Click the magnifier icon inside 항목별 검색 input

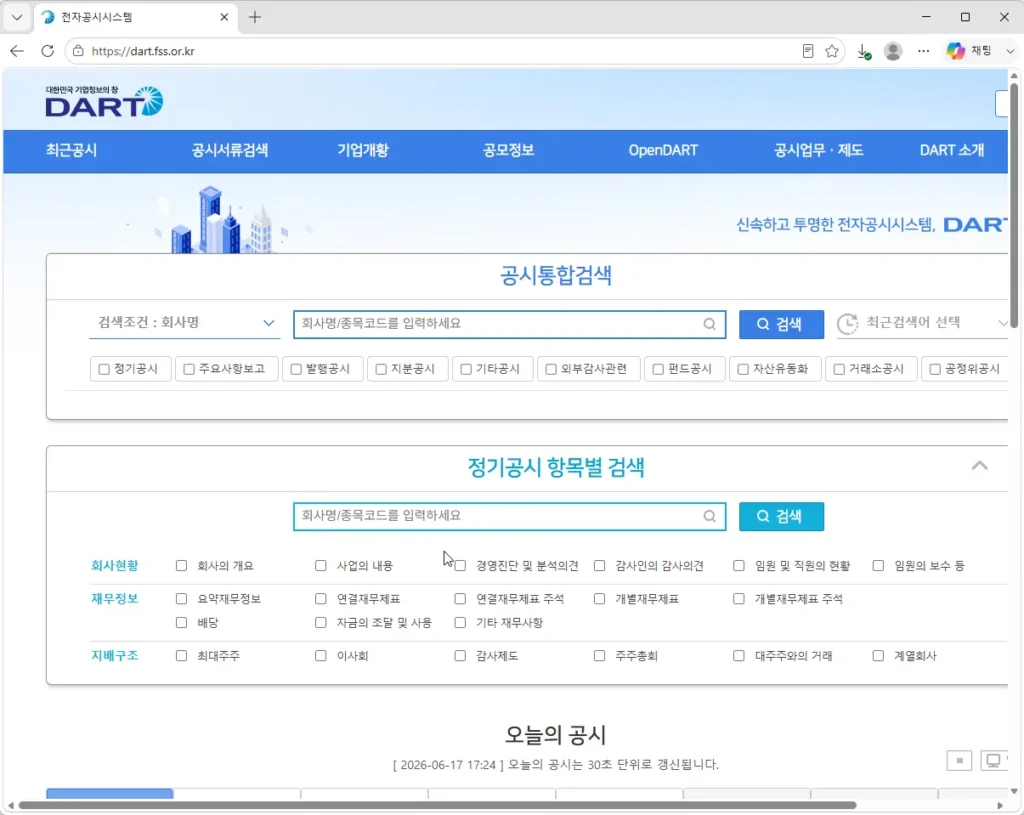tap(709, 516)
